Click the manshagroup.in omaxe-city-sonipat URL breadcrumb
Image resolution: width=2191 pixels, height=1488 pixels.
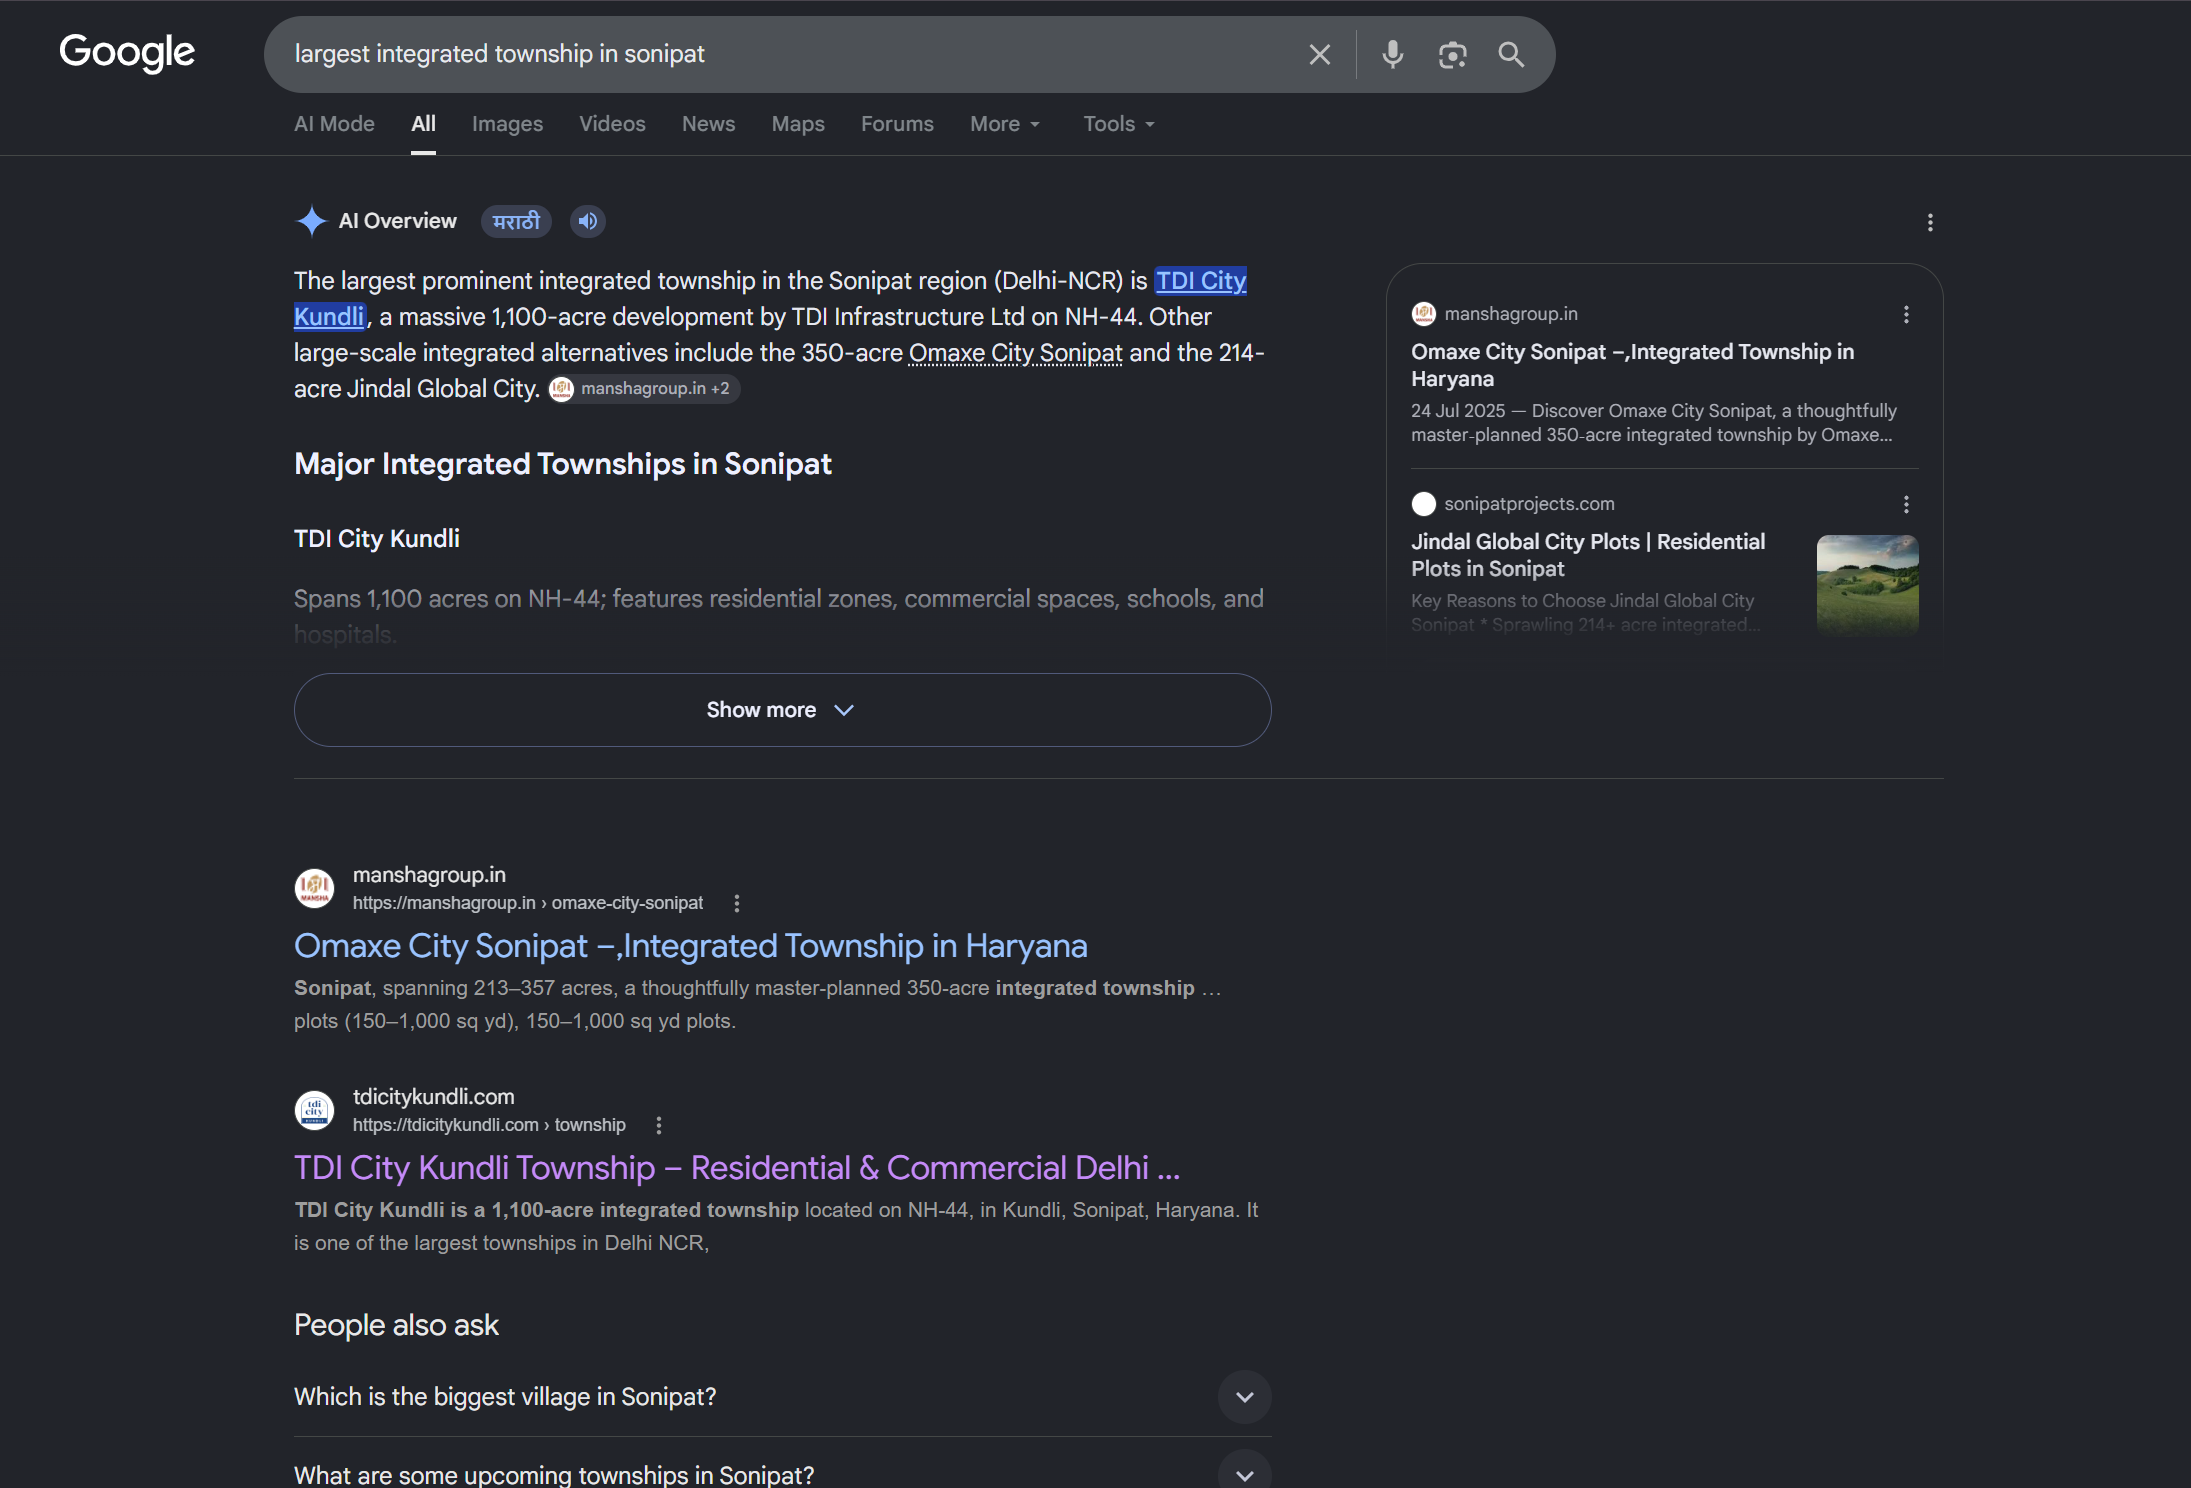[x=528, y=903]
